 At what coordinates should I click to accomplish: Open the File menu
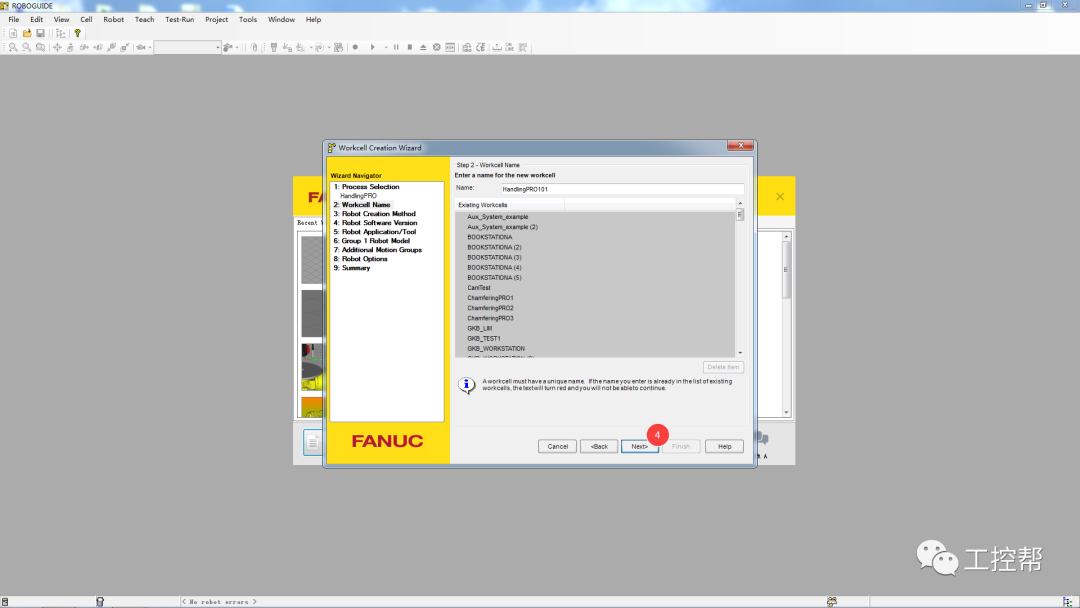[x=14, y=19]
